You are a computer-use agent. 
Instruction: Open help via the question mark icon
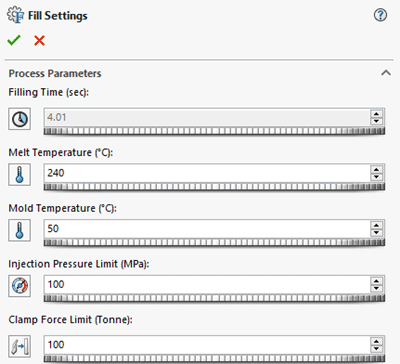point(380,15)
